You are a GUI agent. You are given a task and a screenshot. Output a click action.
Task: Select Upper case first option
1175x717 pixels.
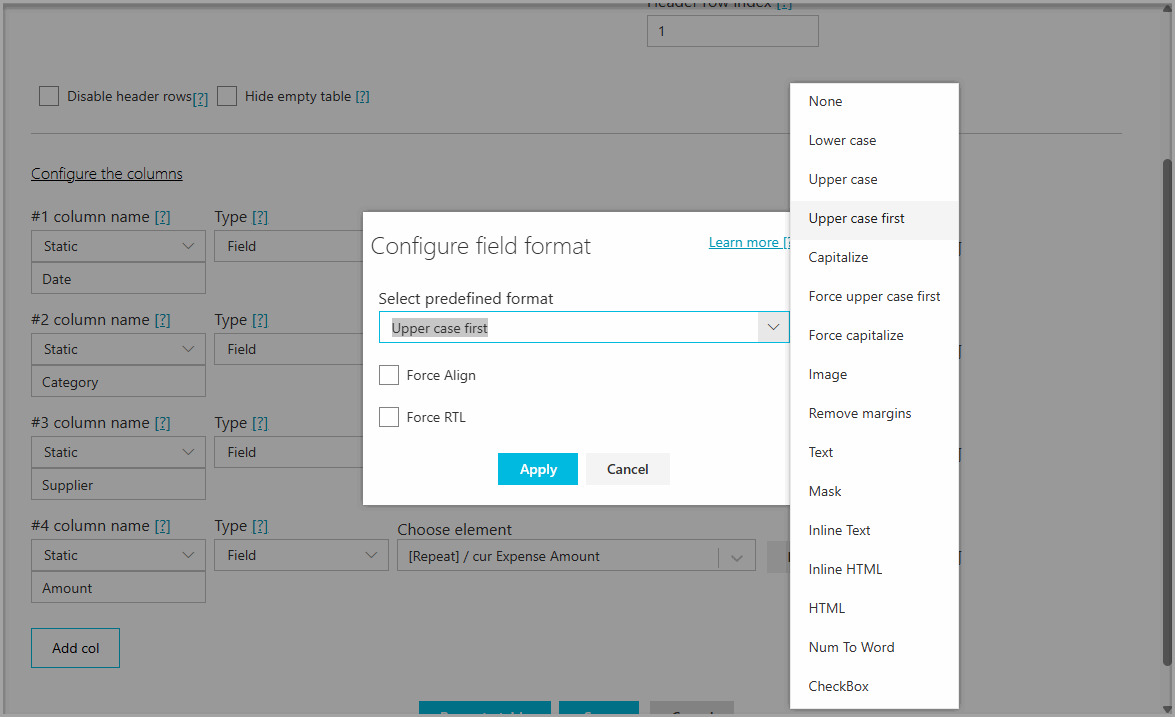[874, 218]
